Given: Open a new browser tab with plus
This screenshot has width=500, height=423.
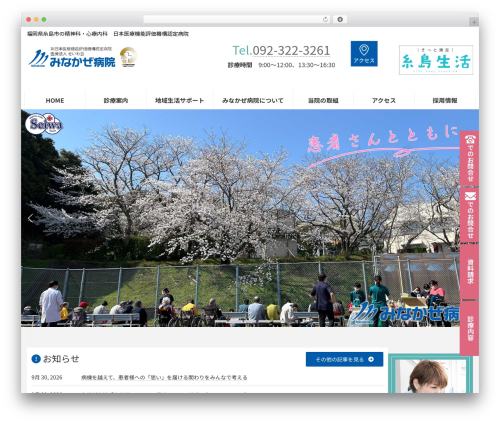Looking at the screenshot, I should click(x=474, y=22).
